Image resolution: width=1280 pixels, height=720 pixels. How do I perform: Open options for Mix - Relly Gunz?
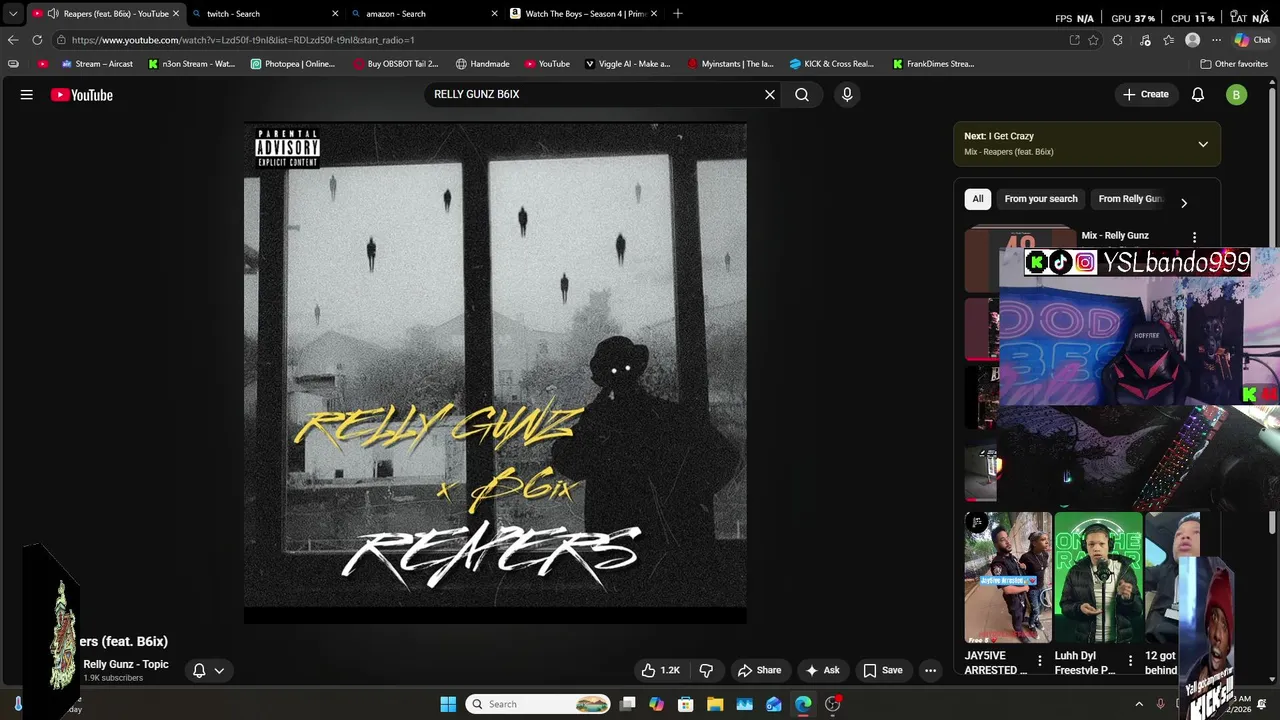1194,237
